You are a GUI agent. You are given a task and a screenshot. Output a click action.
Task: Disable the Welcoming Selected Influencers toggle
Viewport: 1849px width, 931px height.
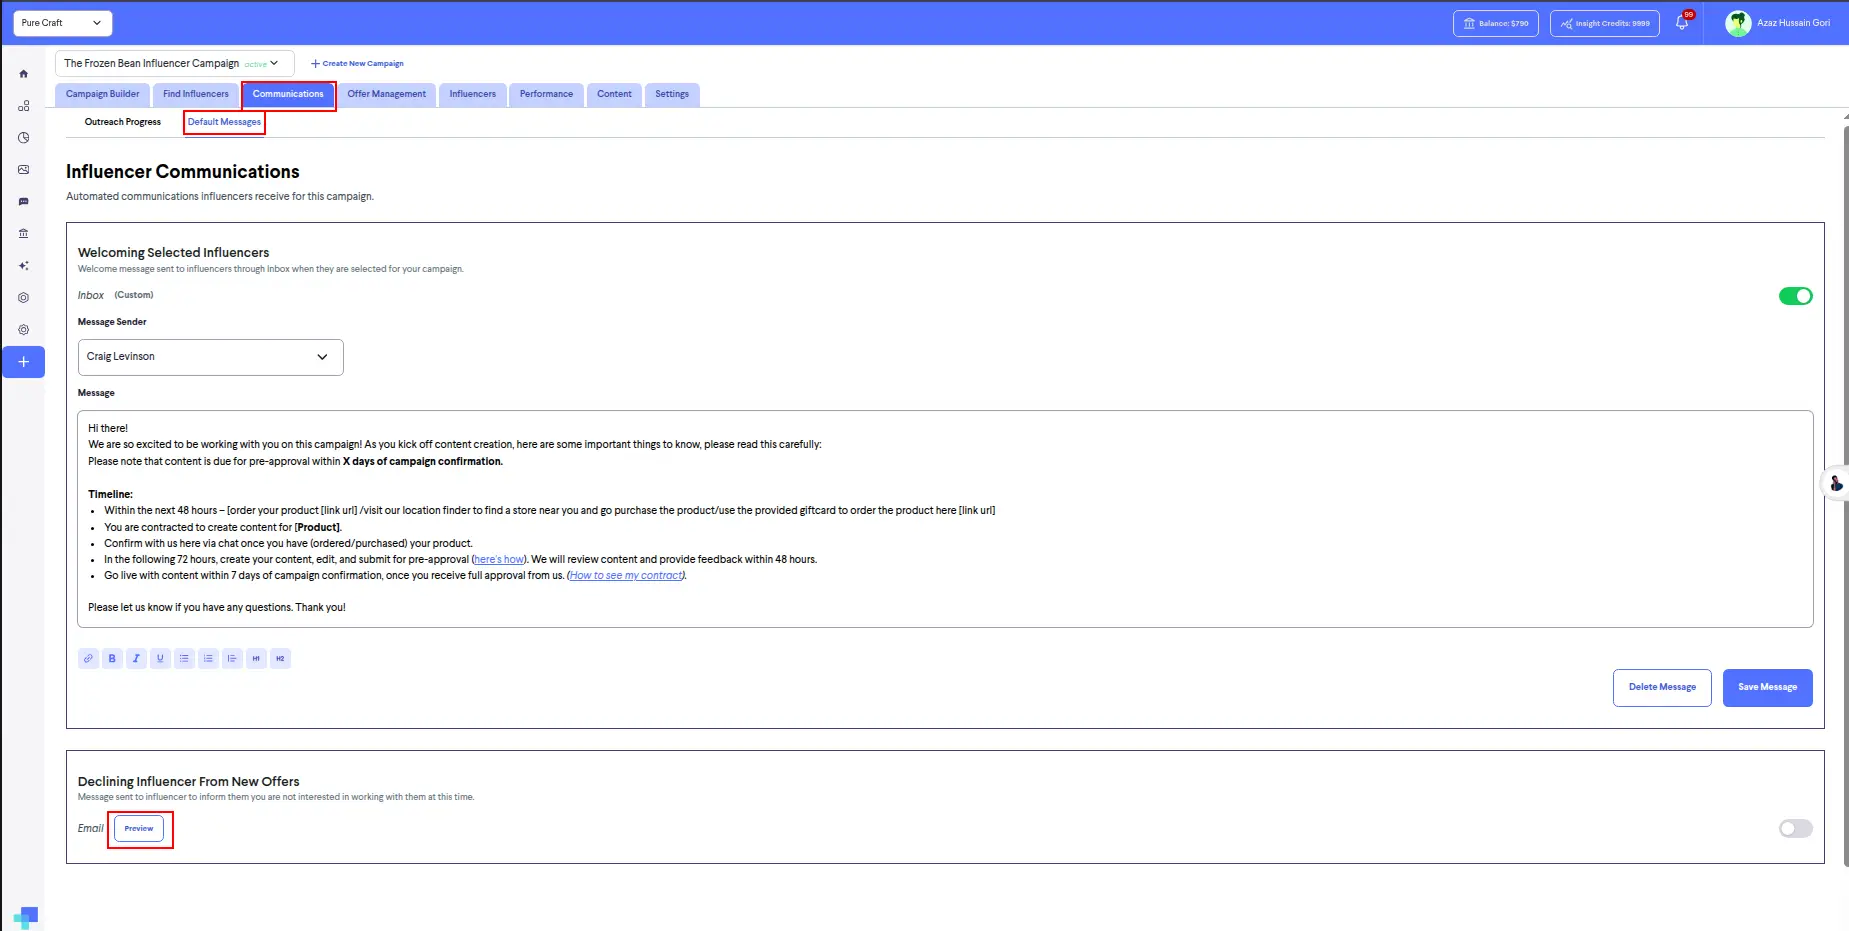(x=1795, y=296)
